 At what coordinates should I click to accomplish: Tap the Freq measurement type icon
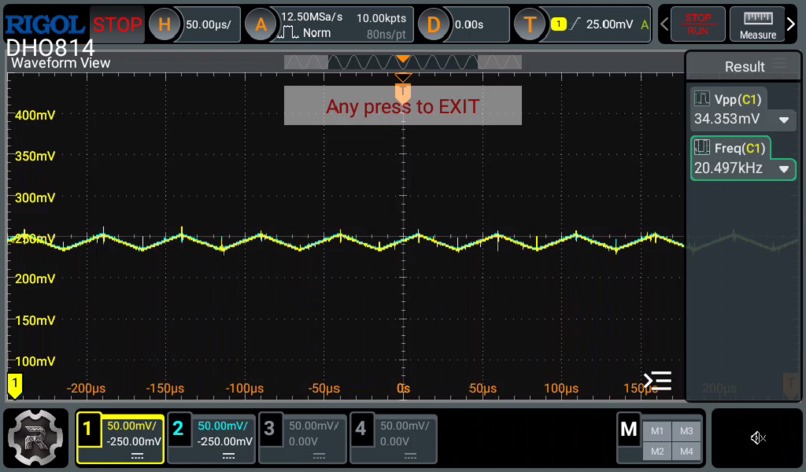click(x=702, y=148)
